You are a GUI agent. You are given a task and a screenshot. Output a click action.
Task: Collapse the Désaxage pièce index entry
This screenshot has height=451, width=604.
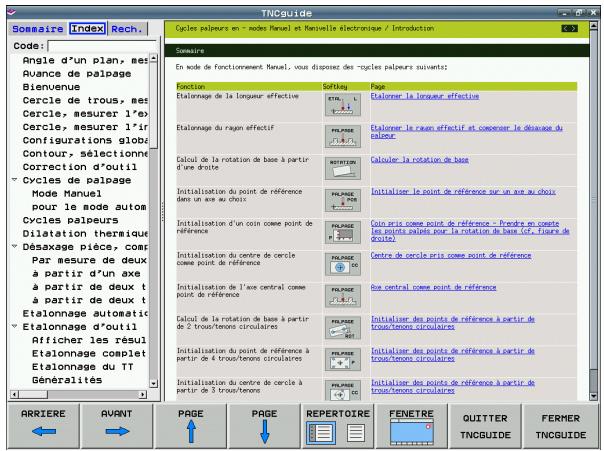(x=15, y=246)
